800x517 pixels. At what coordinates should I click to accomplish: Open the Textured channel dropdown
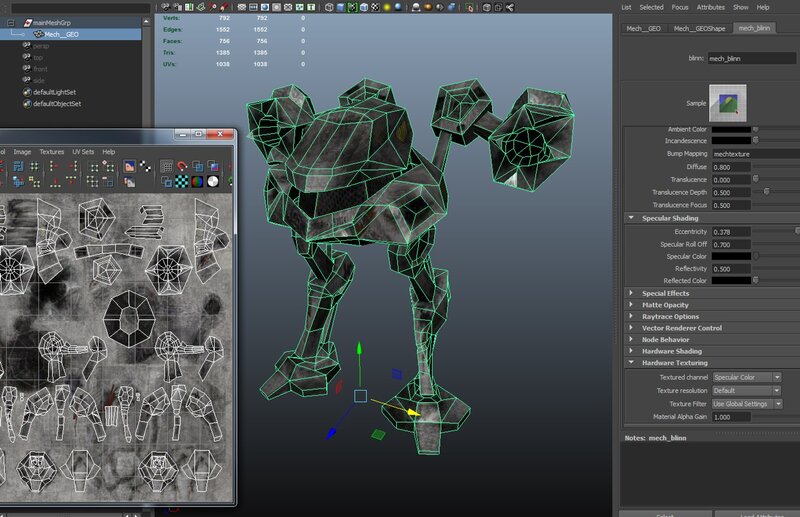(746, 377)
